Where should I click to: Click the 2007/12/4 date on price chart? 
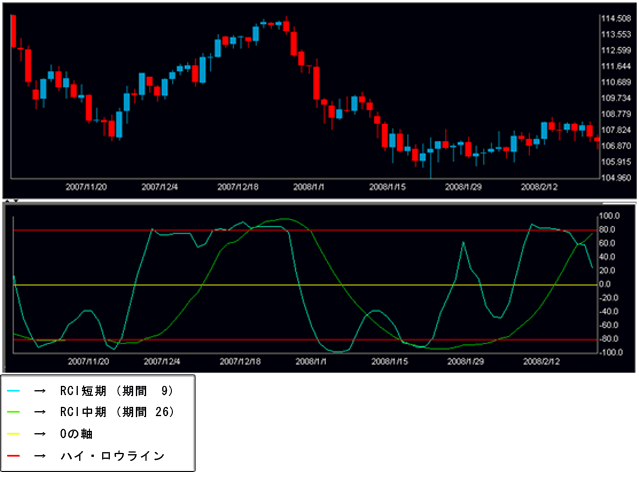click(x=160, y=187)
